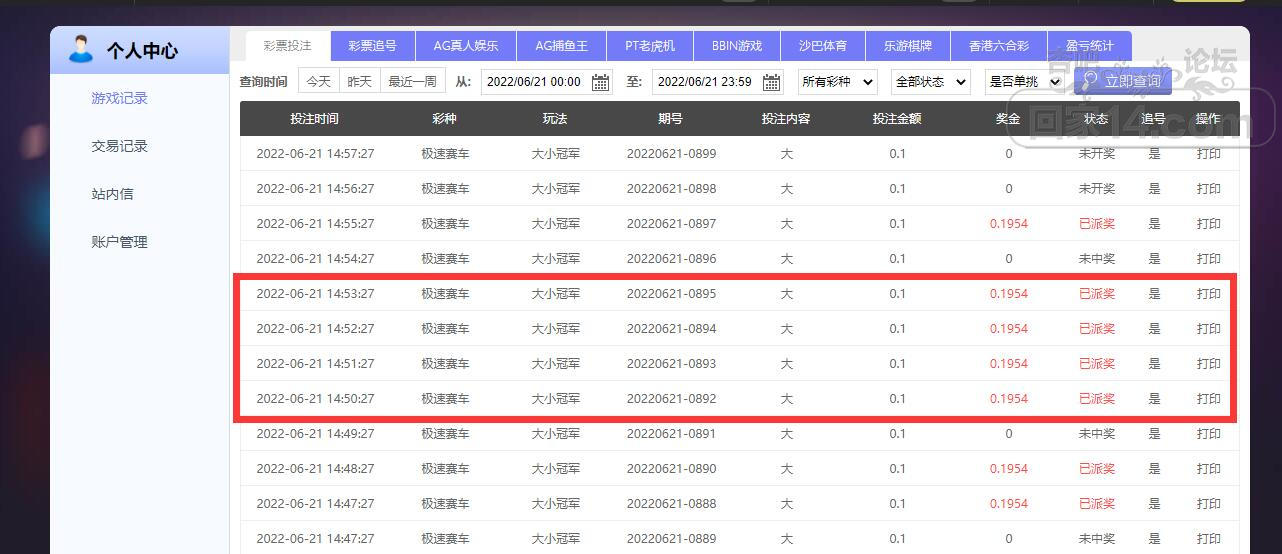Open the start date calendar picker icon

click(600, 82)
